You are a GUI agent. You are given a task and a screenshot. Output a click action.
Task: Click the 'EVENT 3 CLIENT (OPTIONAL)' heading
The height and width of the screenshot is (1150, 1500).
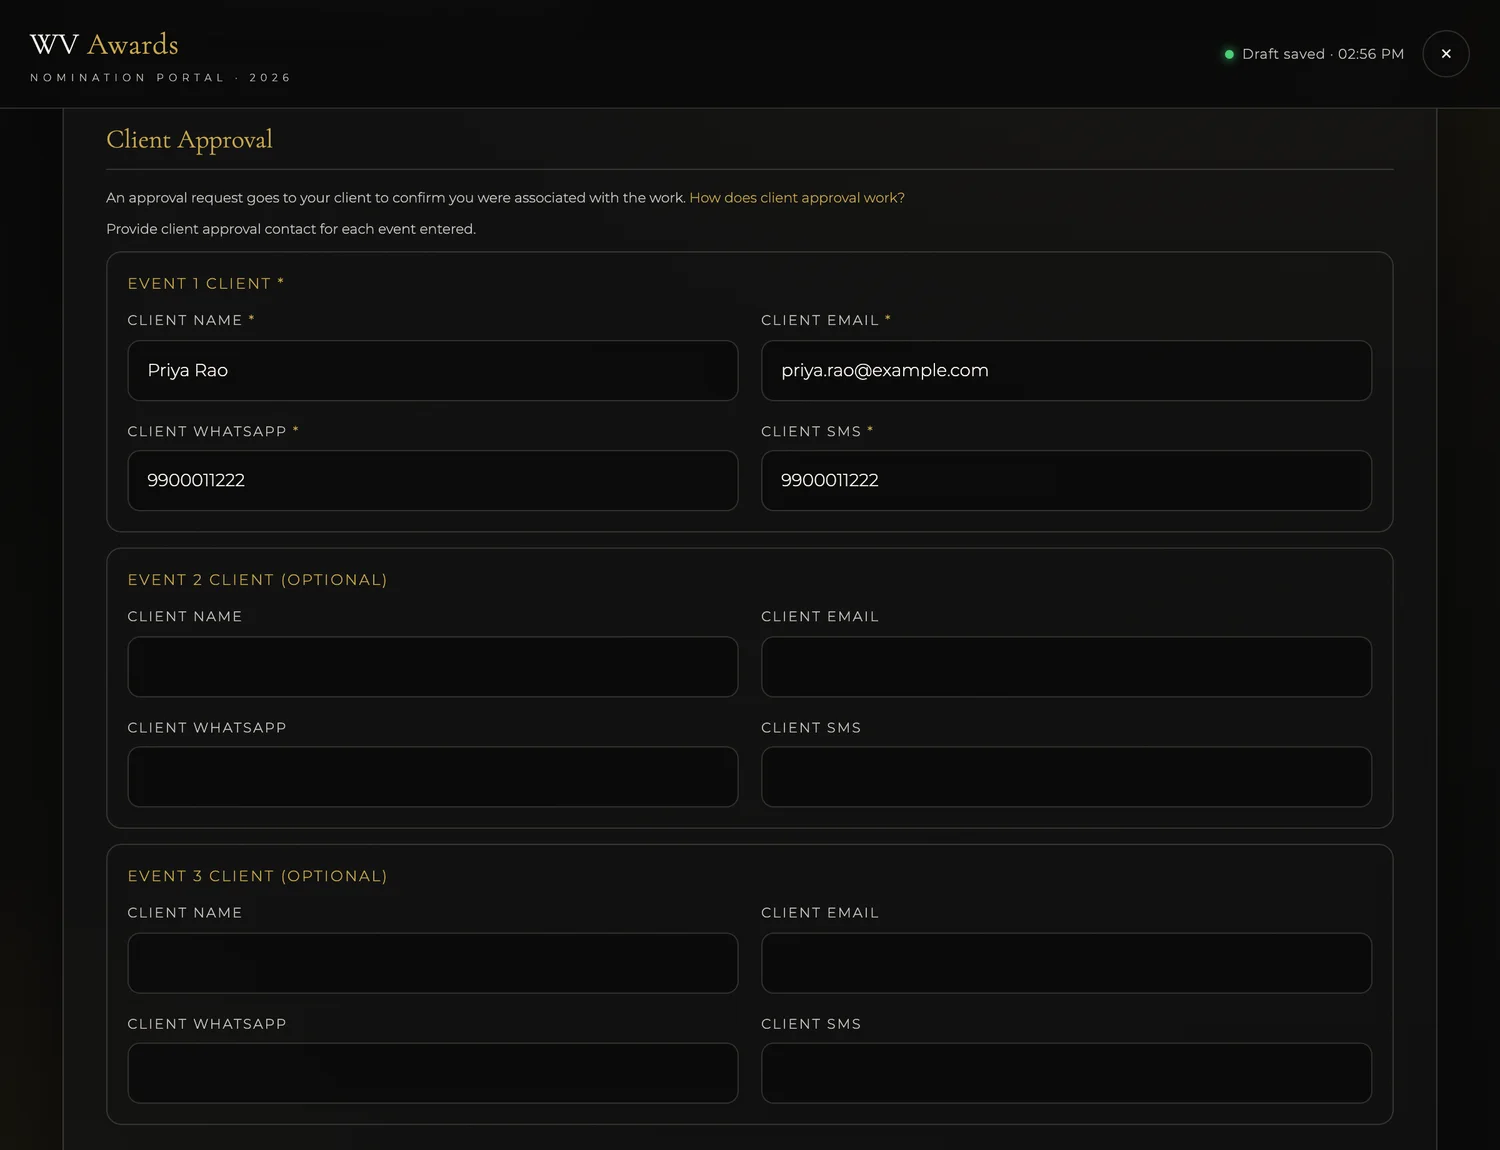point(257,876)
